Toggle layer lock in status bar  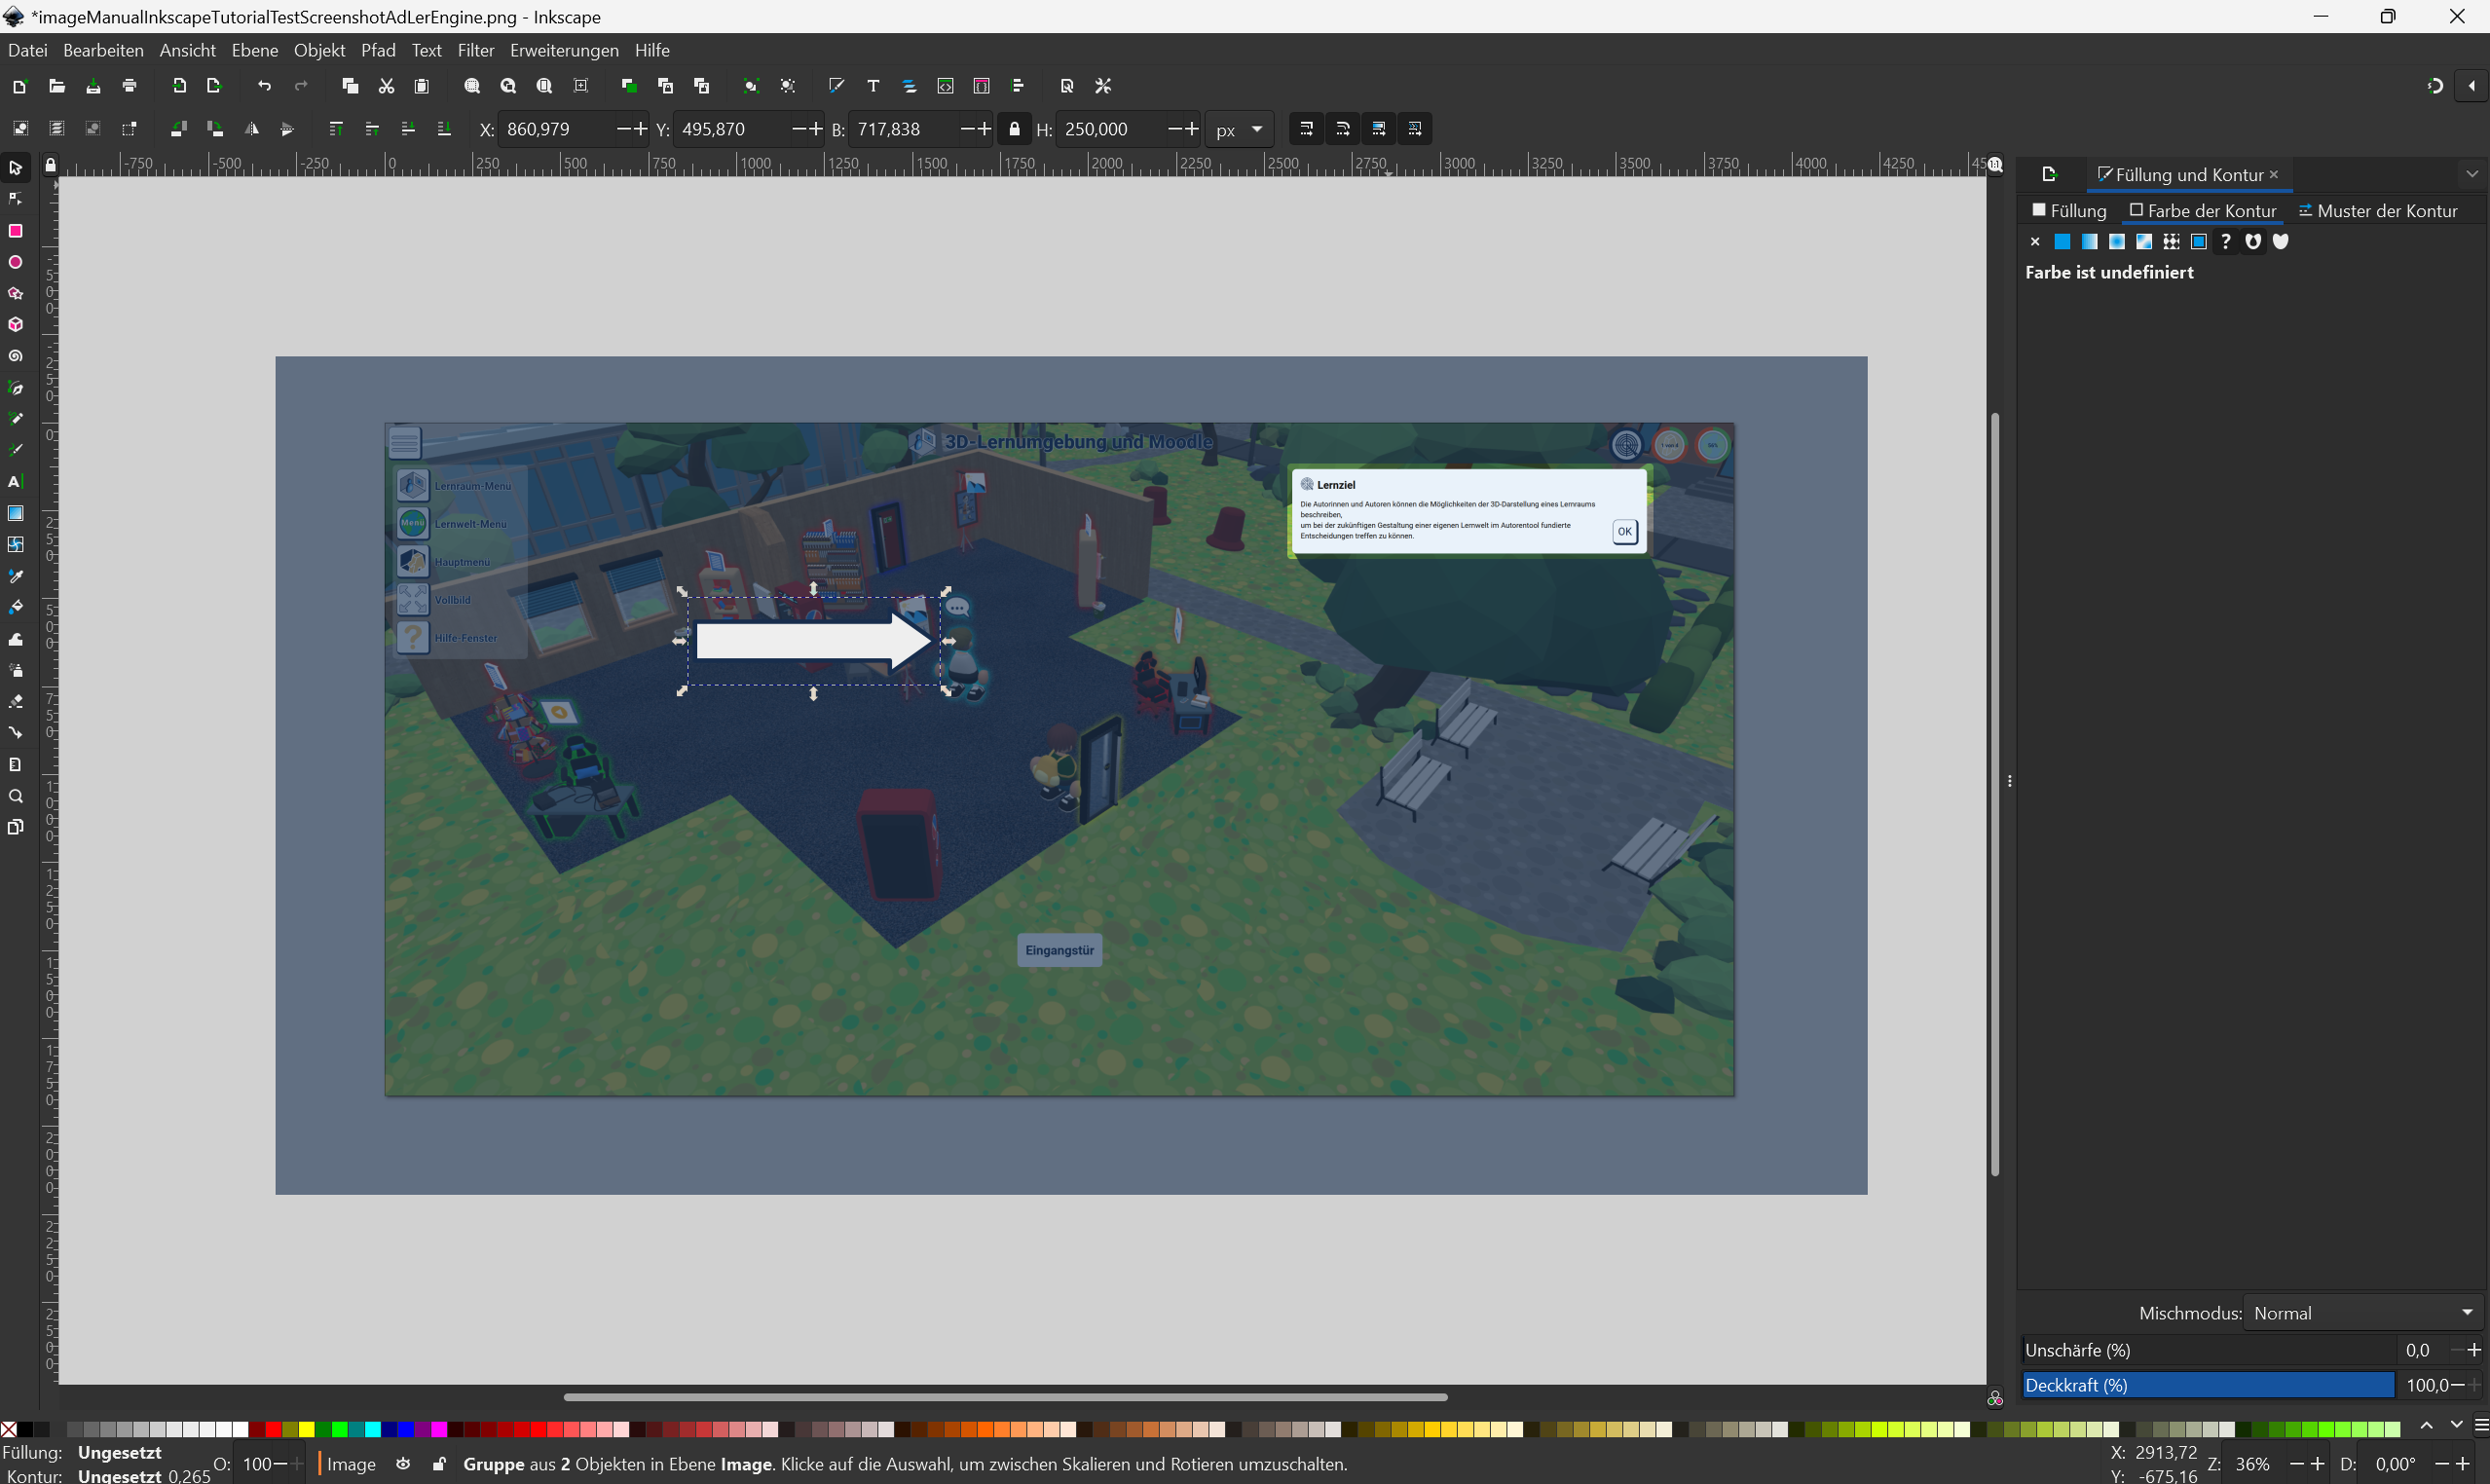point(439,1464)
